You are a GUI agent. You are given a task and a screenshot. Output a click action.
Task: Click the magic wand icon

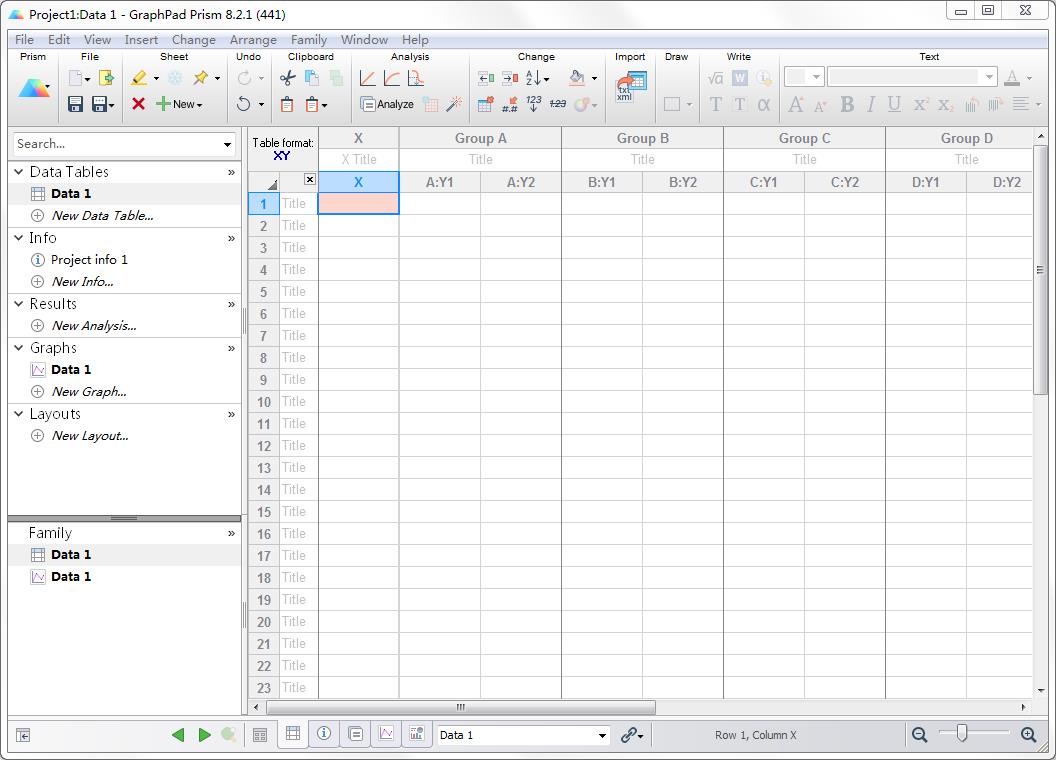click(455, 104)
